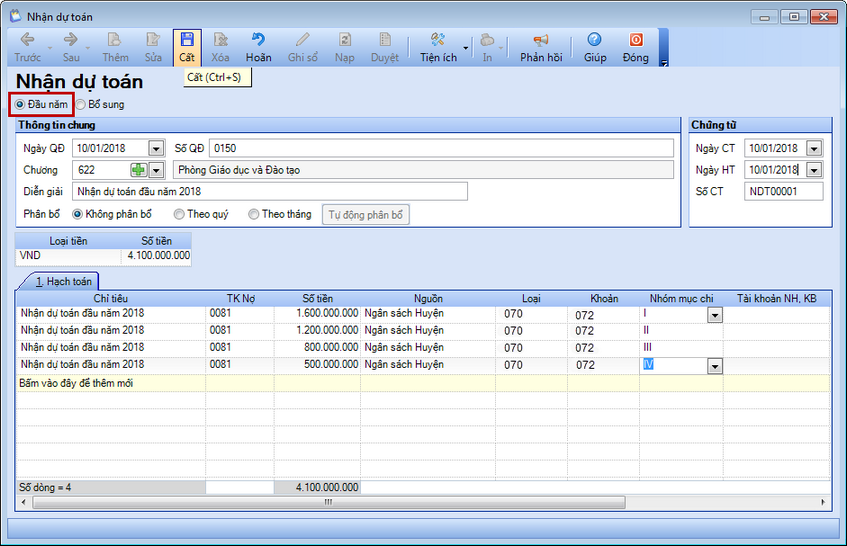Image resolution: width=847 pixels, height=546 pixels.
Task: Click the scrollbar right arrow
Action: (823, 502)
